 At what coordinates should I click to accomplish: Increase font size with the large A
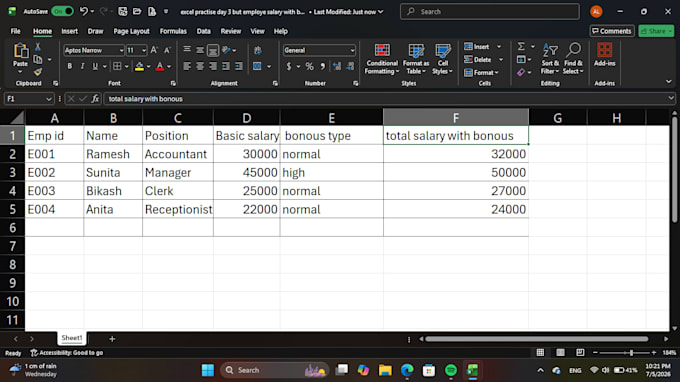[x=154, y=50]
